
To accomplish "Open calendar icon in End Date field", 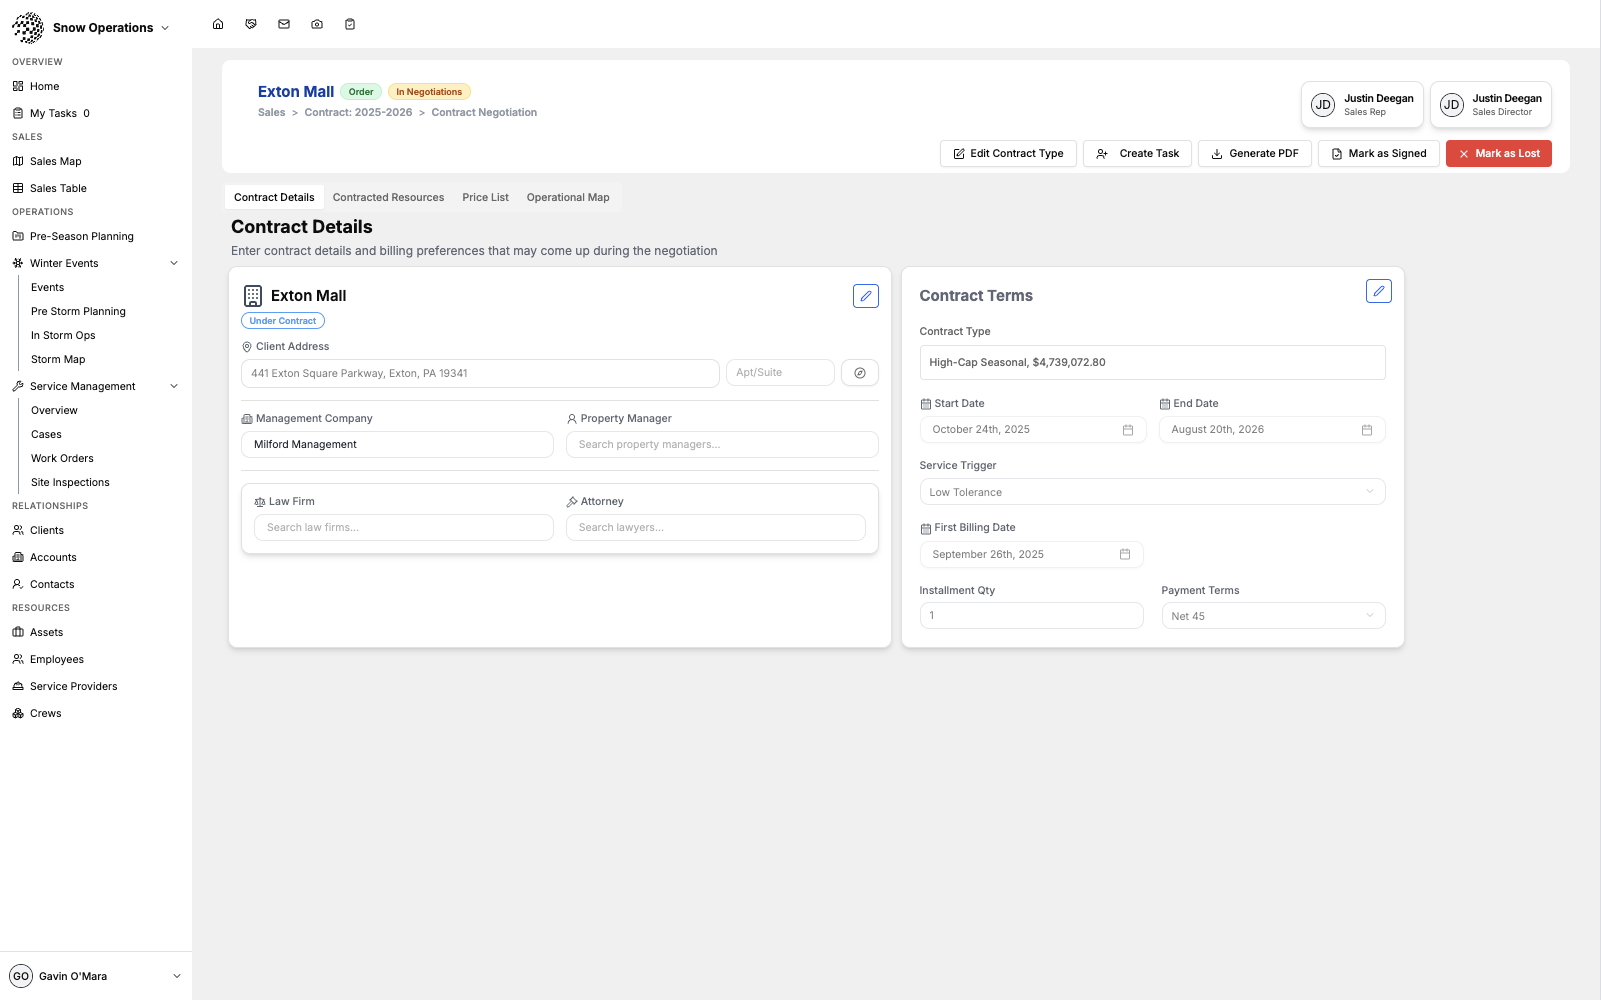I will click(x=1366, y=430).
